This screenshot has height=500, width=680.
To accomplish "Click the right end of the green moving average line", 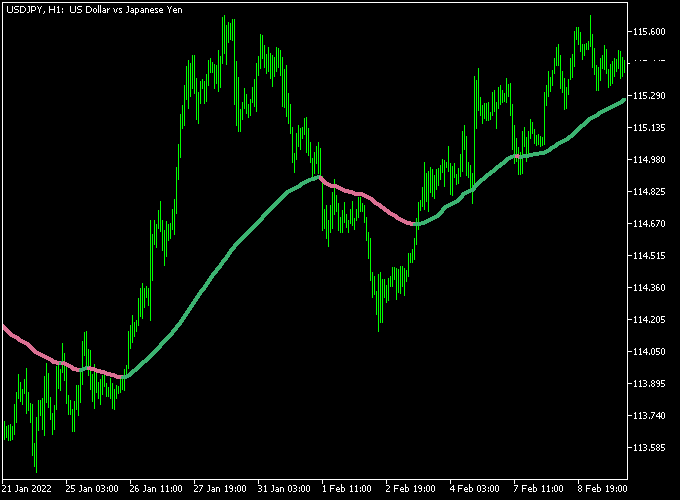I will 622,100.
